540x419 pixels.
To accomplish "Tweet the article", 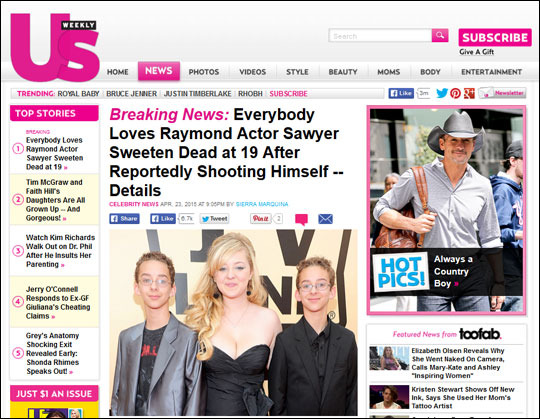I will click(x=214, y=219).
